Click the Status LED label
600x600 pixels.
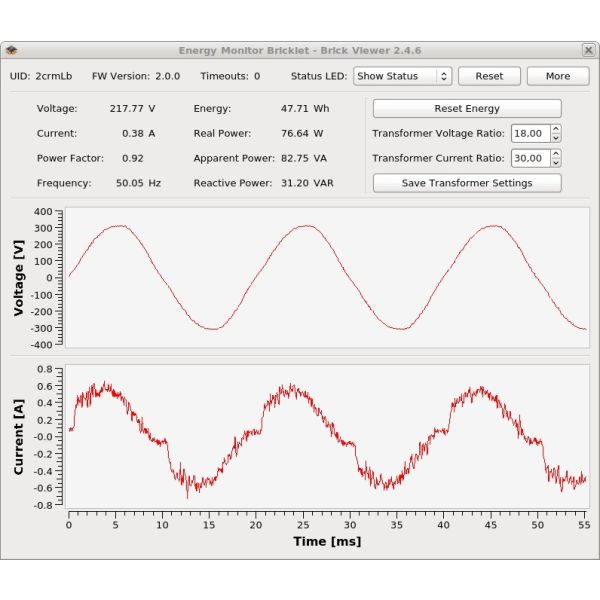click(x=319, y=76)
